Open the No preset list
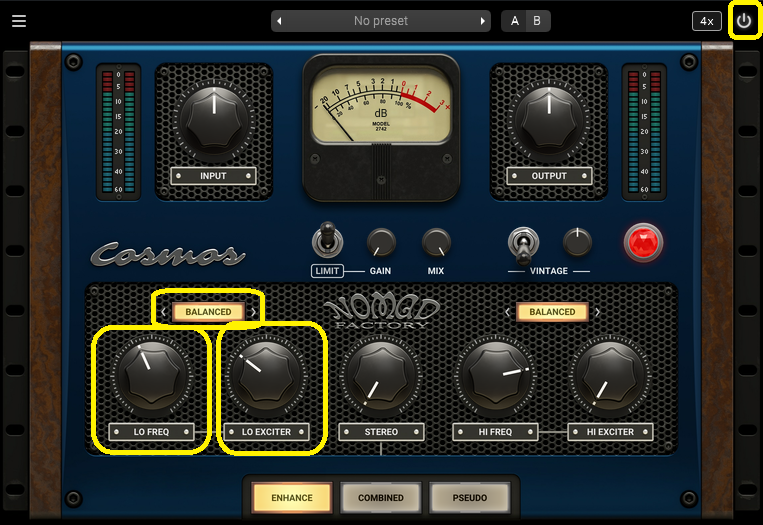The width and height of the screenshot is (763, 525). click(x=381, y=21)
